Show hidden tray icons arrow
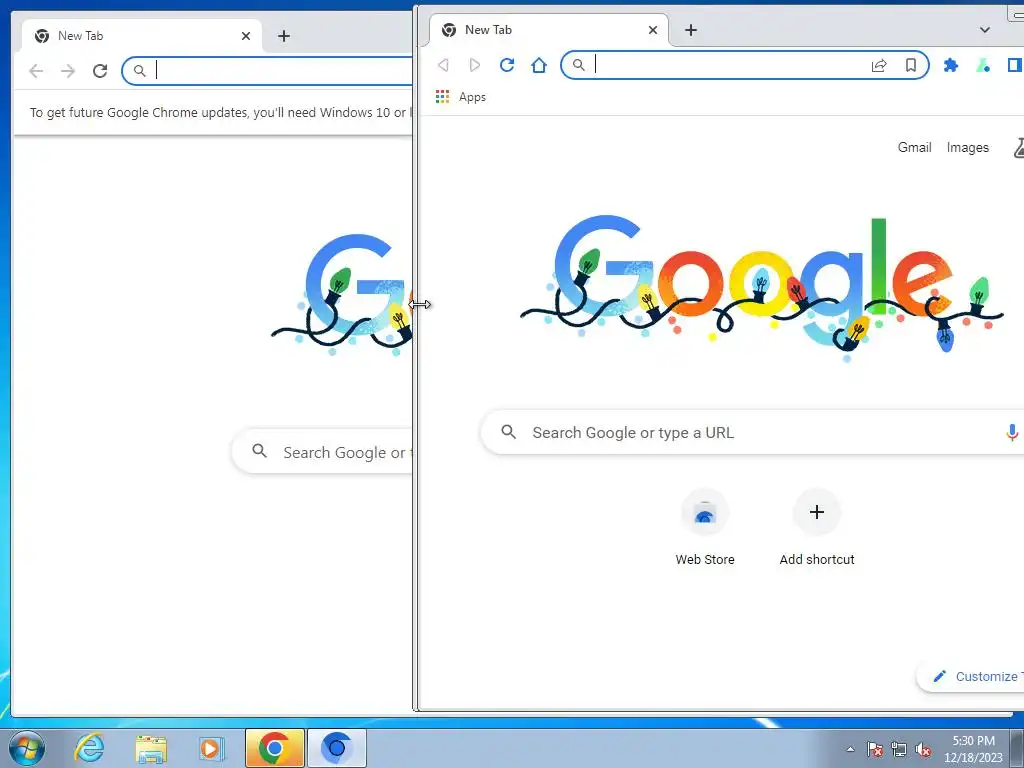This screenshot has width=1024, height=768. [850, 749]
